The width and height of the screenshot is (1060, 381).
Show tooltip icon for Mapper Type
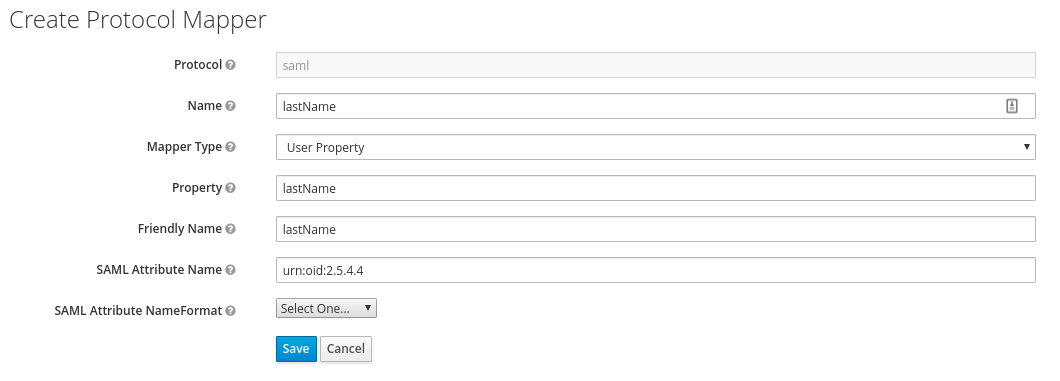point(231,147)
